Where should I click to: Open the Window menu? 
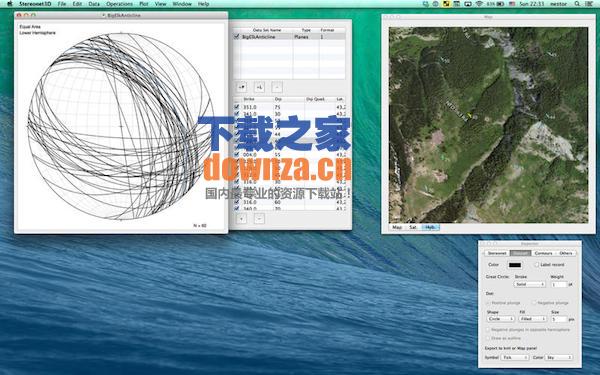click(182, 4)
